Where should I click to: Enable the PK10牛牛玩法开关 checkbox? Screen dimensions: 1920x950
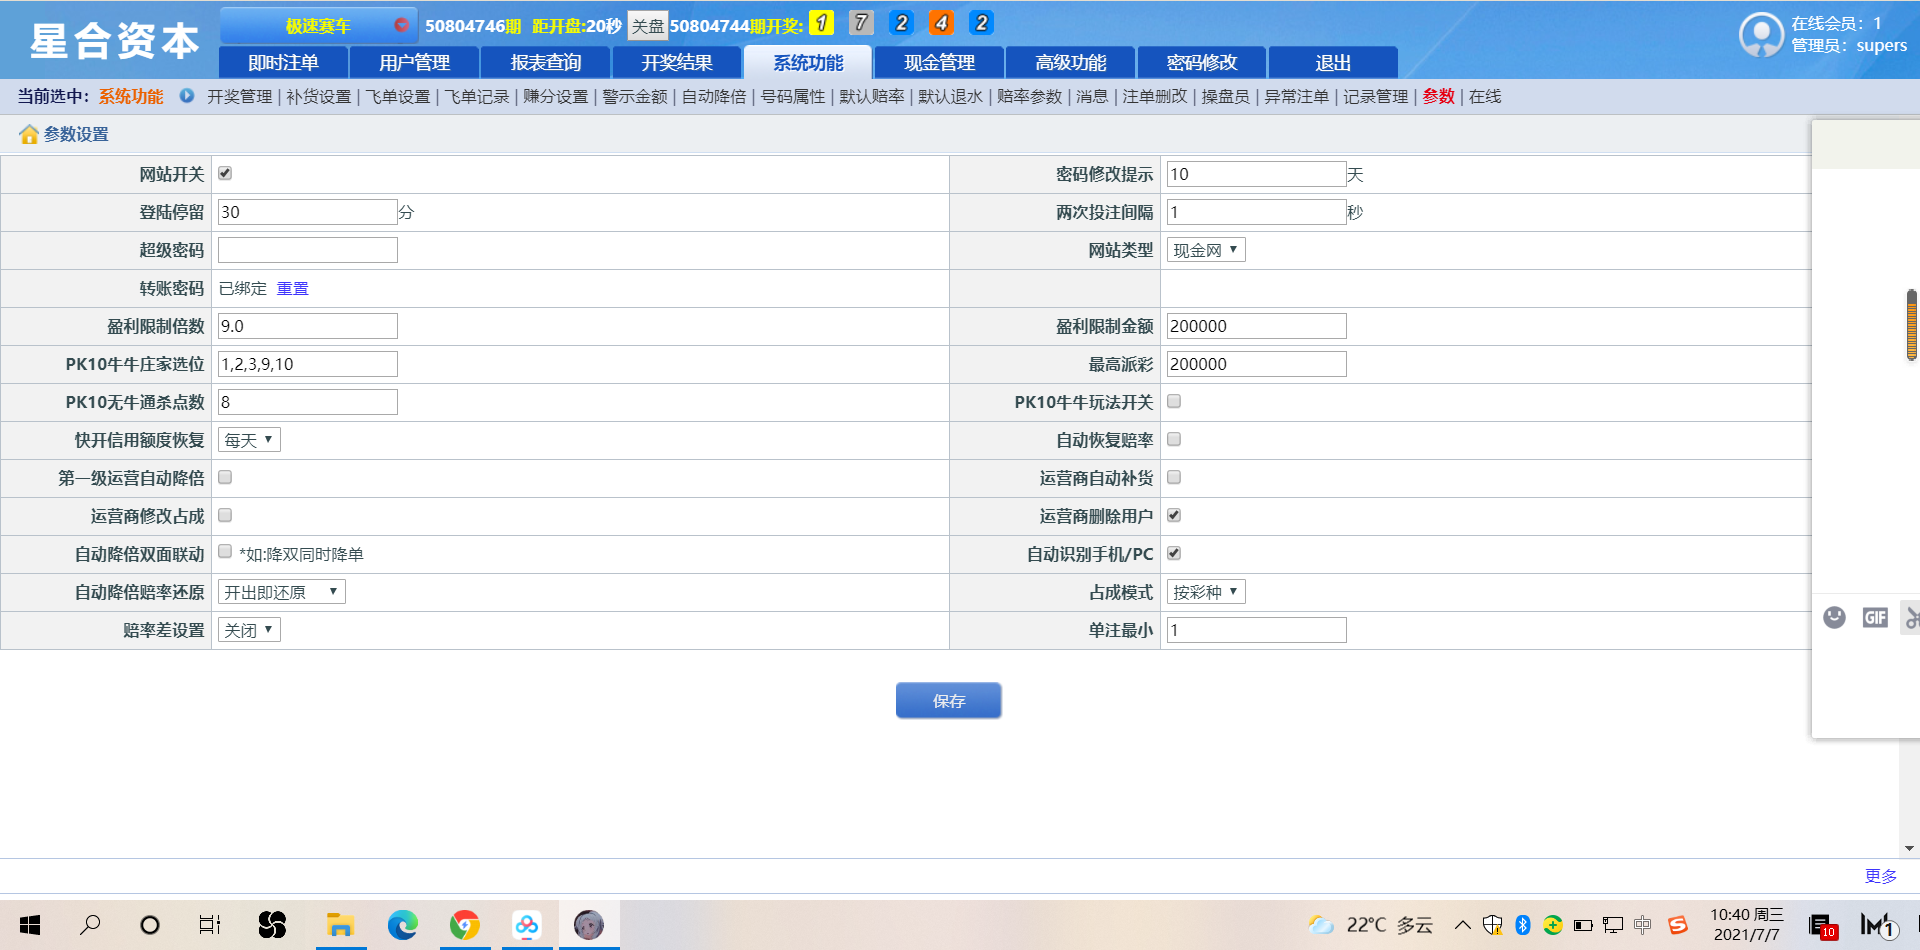tap(1174, 401)
